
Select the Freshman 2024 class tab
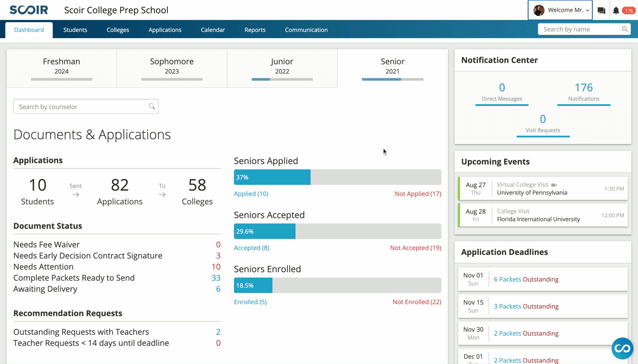[x=61, y=68]
